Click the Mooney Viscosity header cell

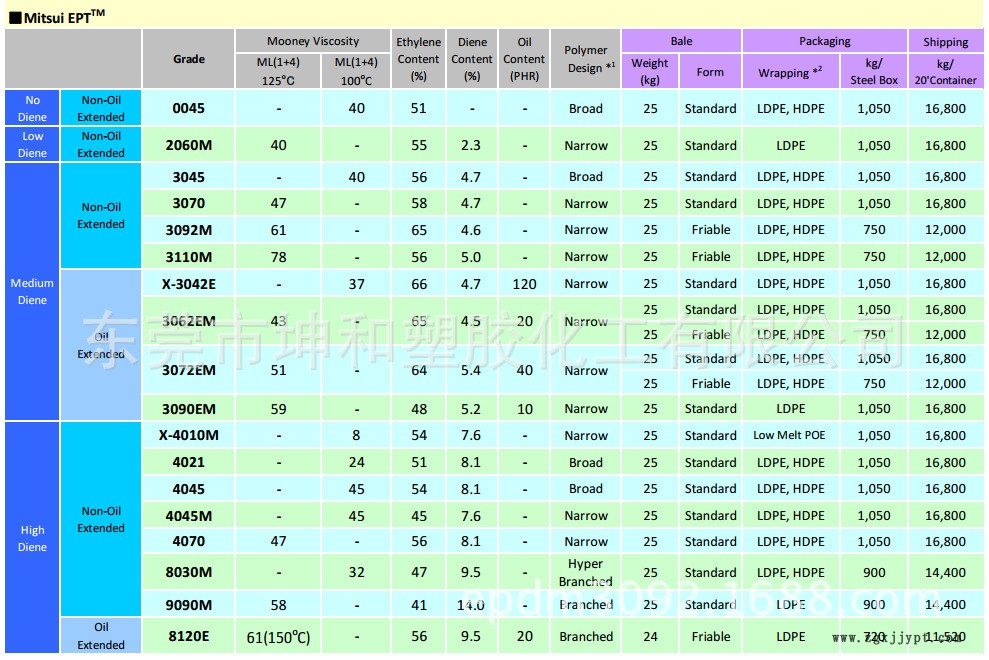312,41
